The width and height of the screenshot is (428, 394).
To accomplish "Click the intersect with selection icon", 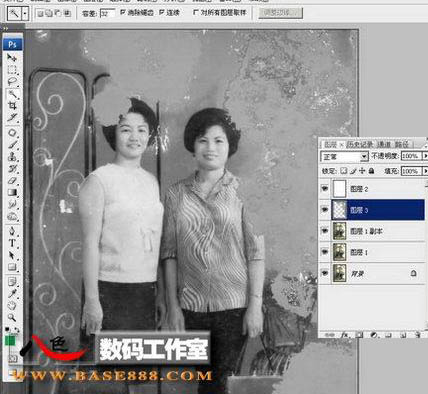I will click(x=67, y=13).
